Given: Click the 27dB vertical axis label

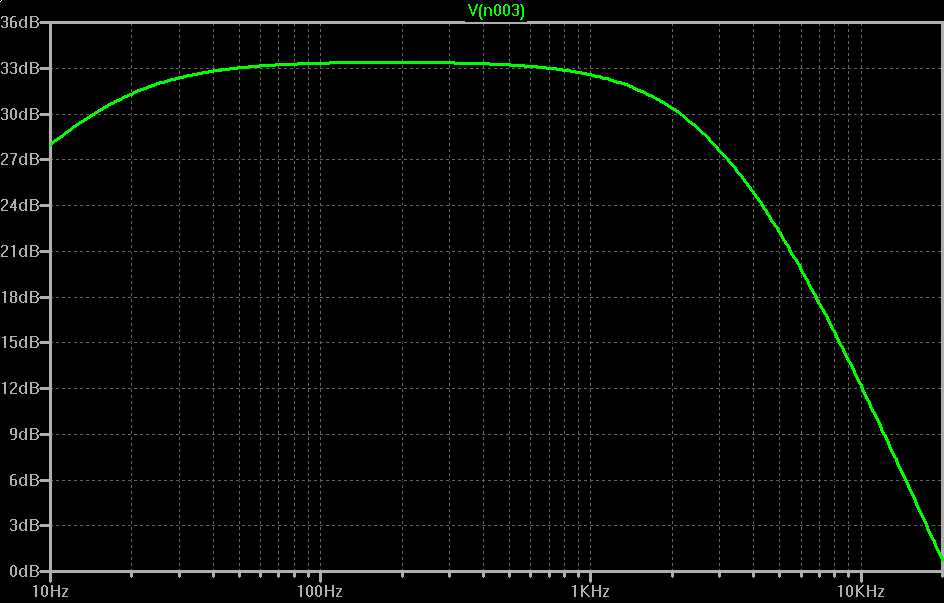Looking at the screenshot, I should click(x=20, y=159).
